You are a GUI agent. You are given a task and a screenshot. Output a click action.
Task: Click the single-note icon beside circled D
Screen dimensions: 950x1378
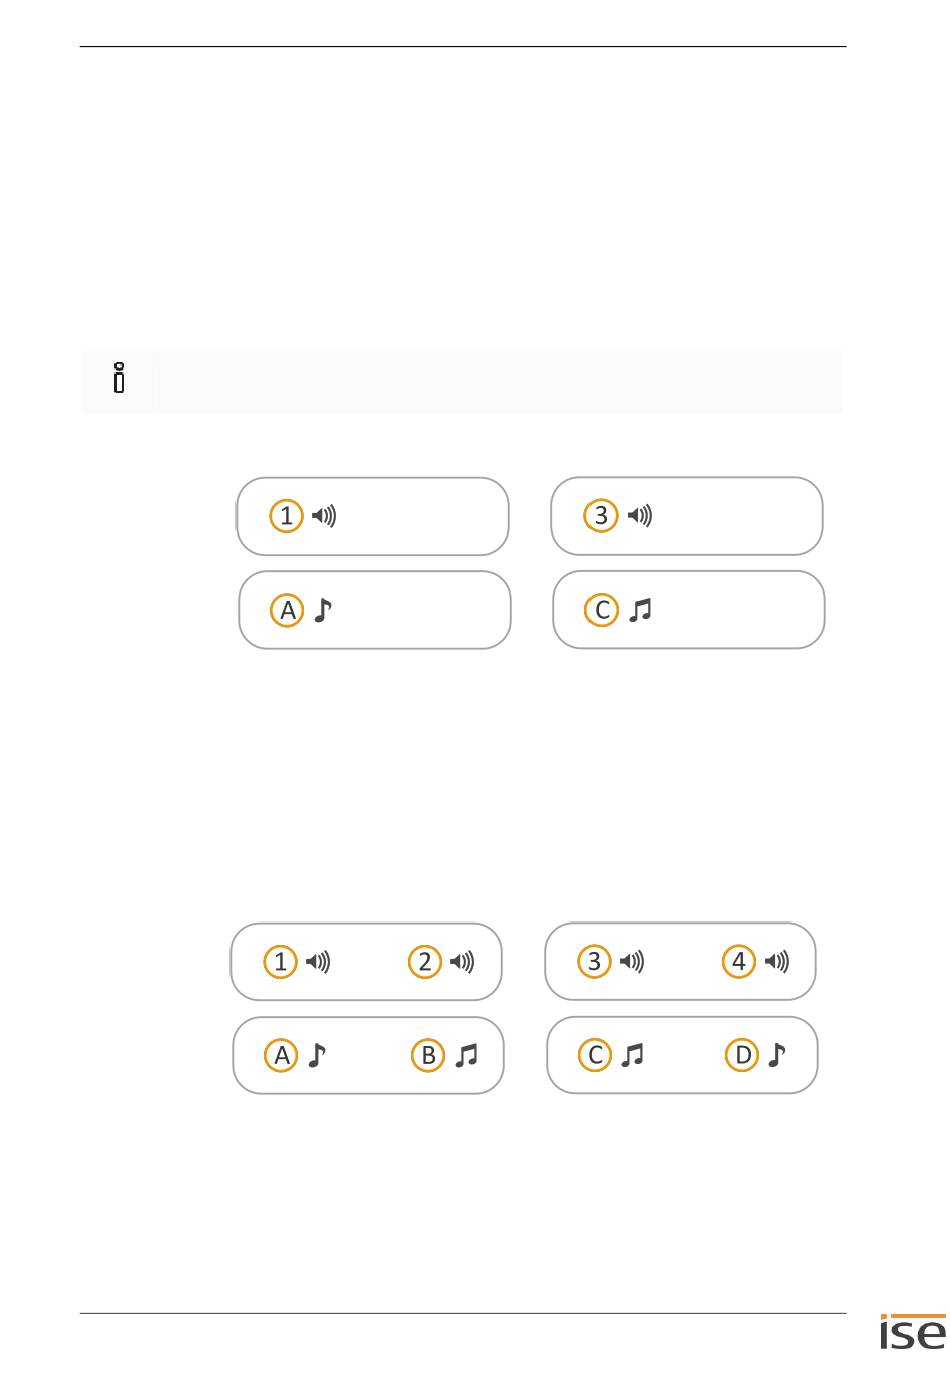point(777,1055)
